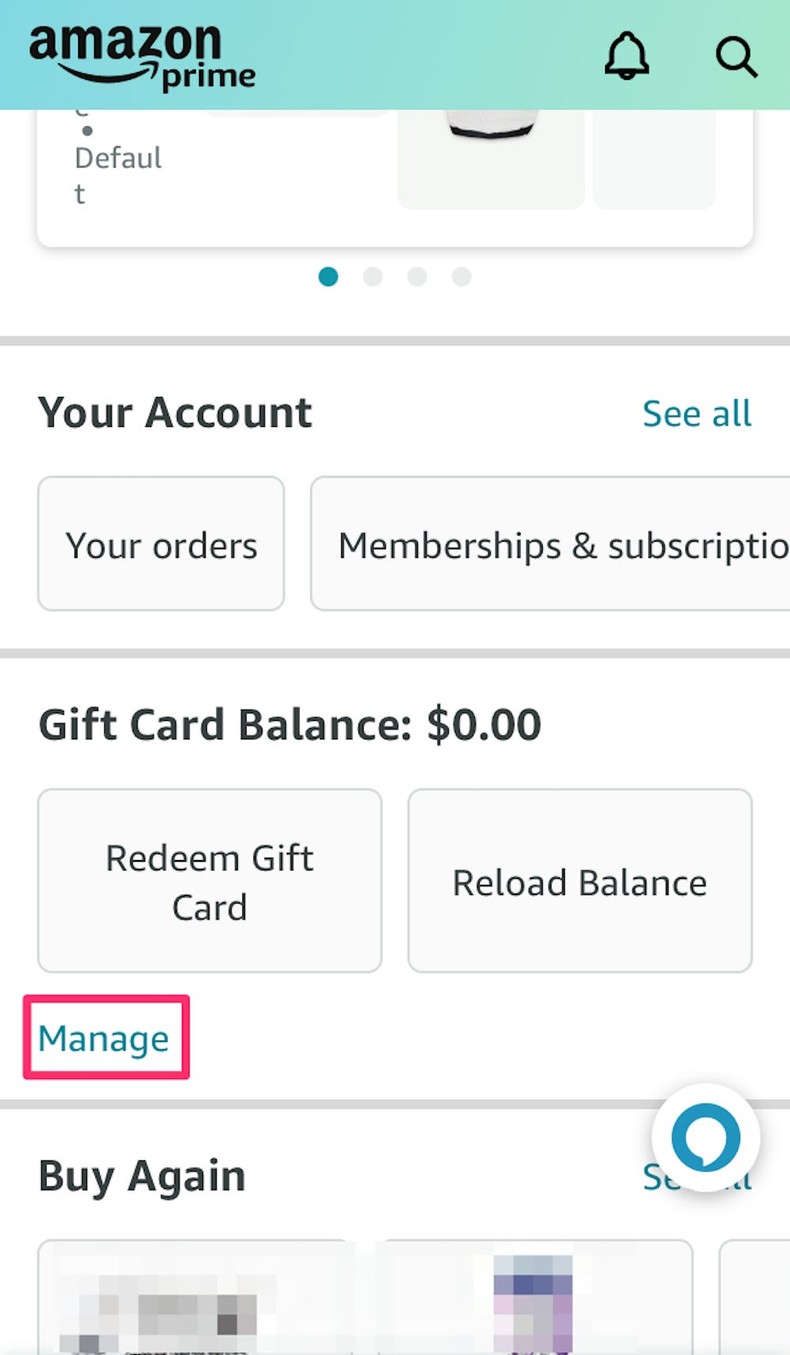Image resolution: width=790 pixels, height=1355 pixels.
Task: Open the highlighted Manage link
Action: pos(103,1038)
